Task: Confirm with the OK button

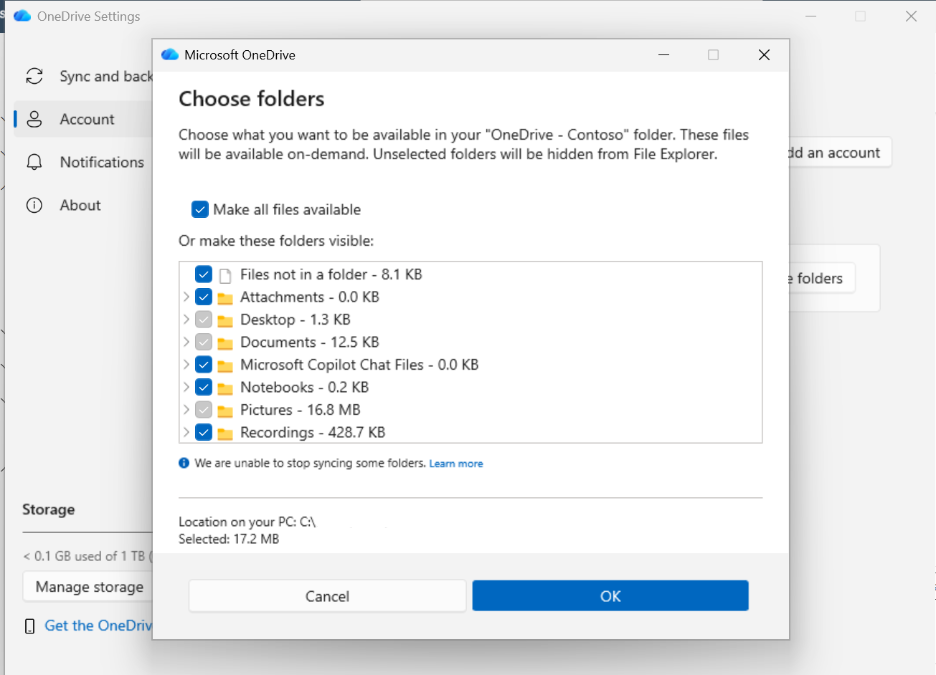Action: (610, 596)
